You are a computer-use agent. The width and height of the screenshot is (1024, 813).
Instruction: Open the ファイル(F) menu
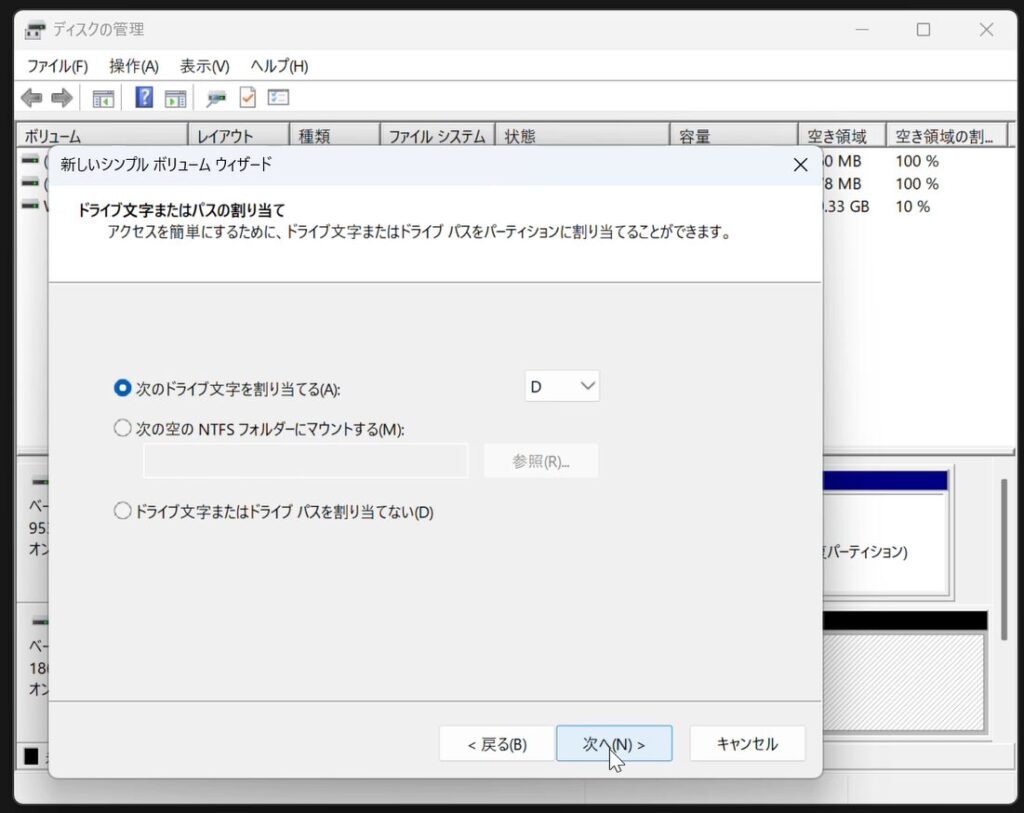point(57,66)
